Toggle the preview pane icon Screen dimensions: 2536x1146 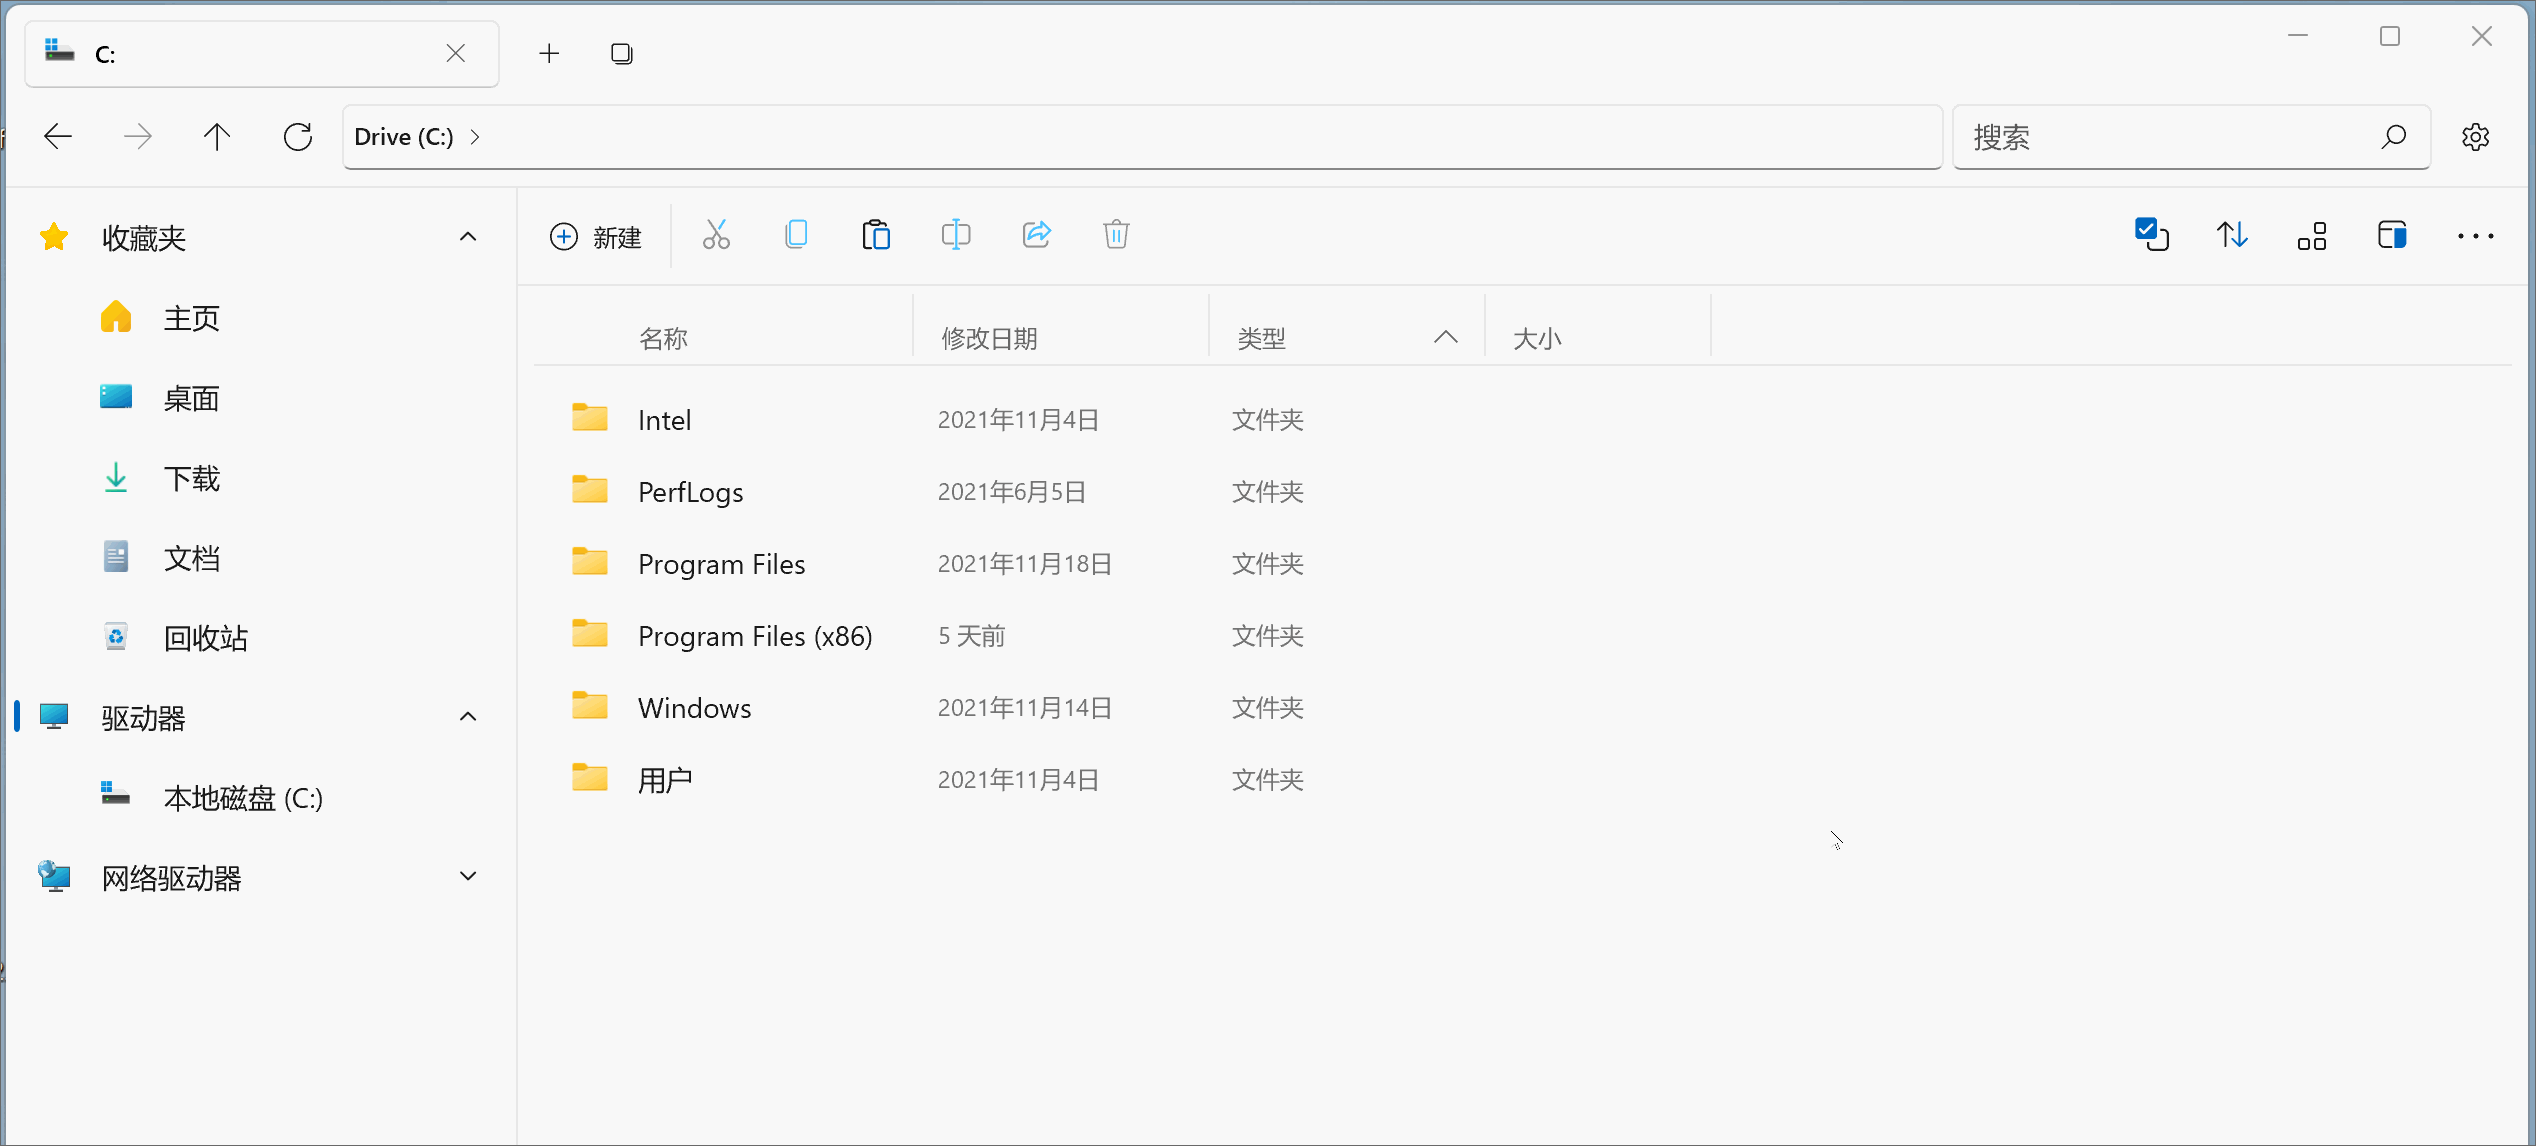coord(2392,236)
